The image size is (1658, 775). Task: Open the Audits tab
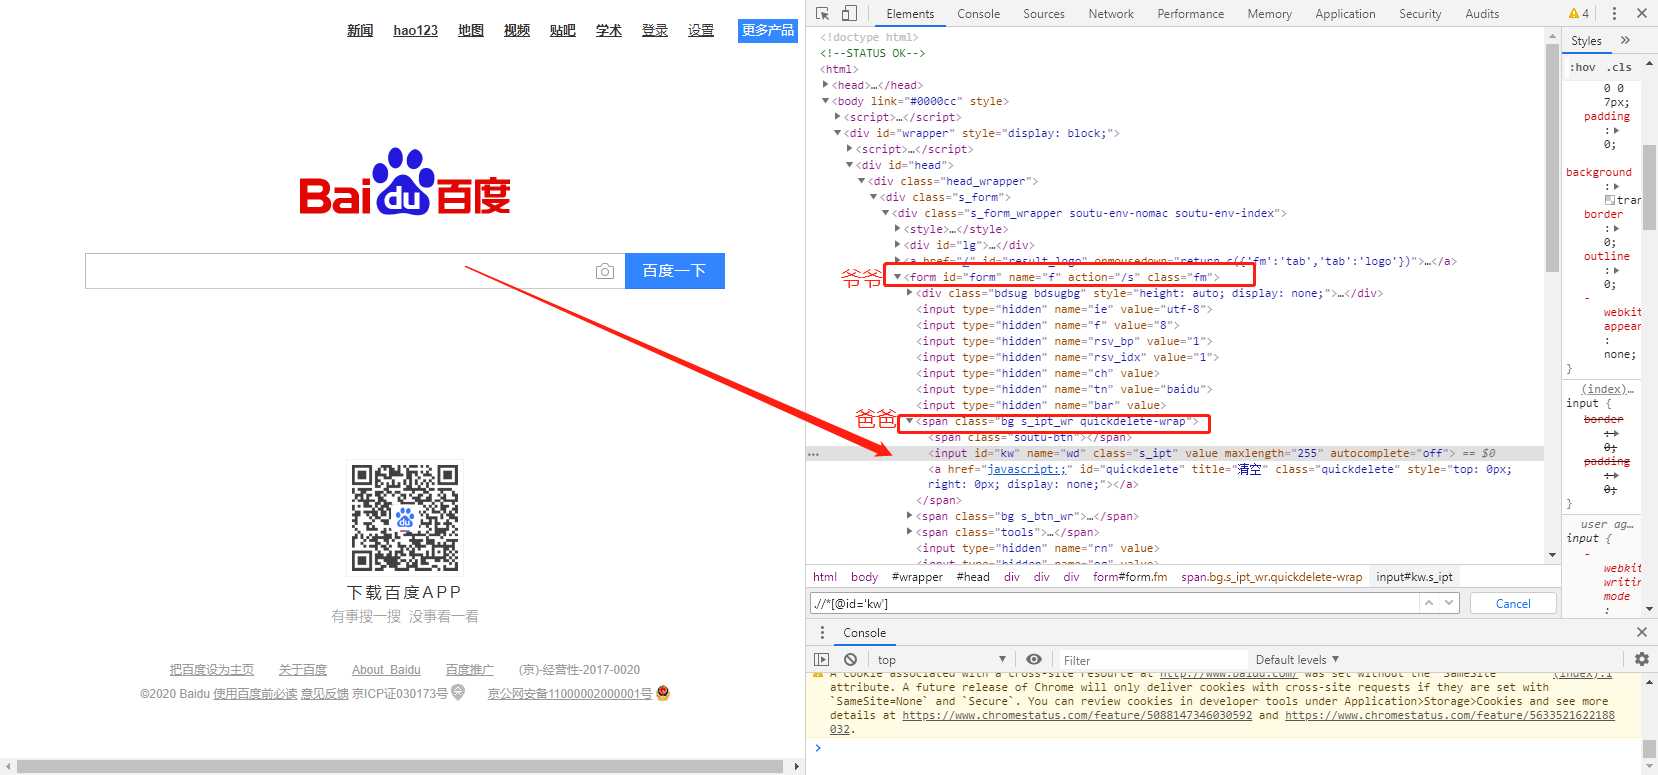tap(1482, 14)
